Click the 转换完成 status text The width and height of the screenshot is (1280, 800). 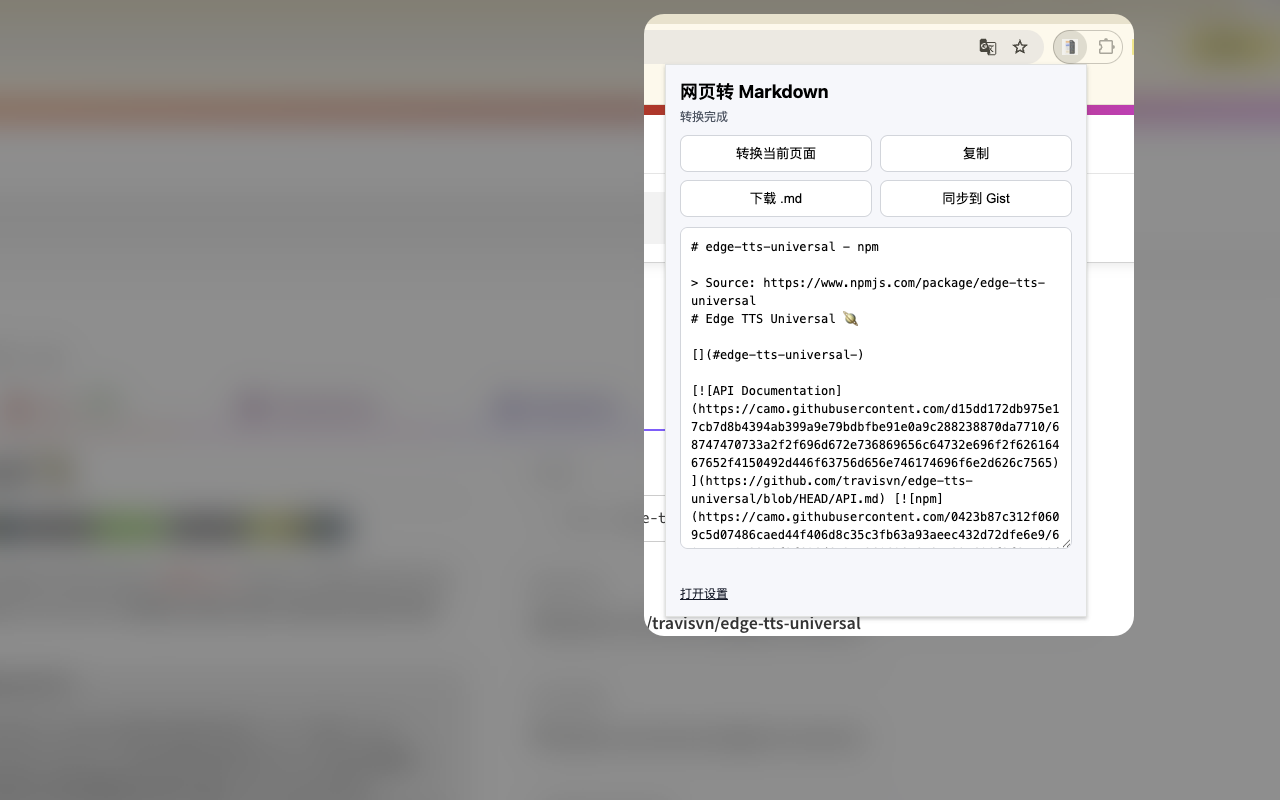pyautogui.click(x=704, y=117)
